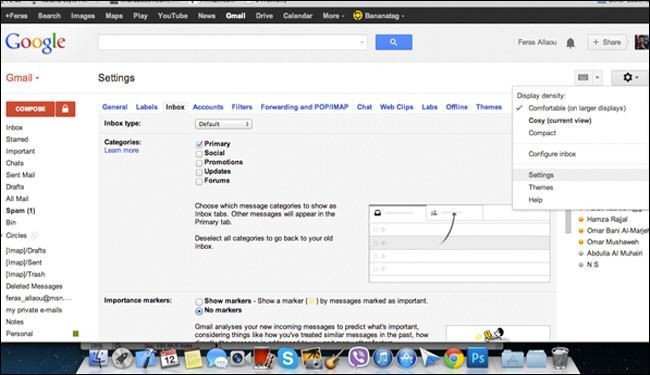The image size is (650, 375).
Task: Open Photoshop from the dock
Action: pyautogui.click(x=477, y=358)
